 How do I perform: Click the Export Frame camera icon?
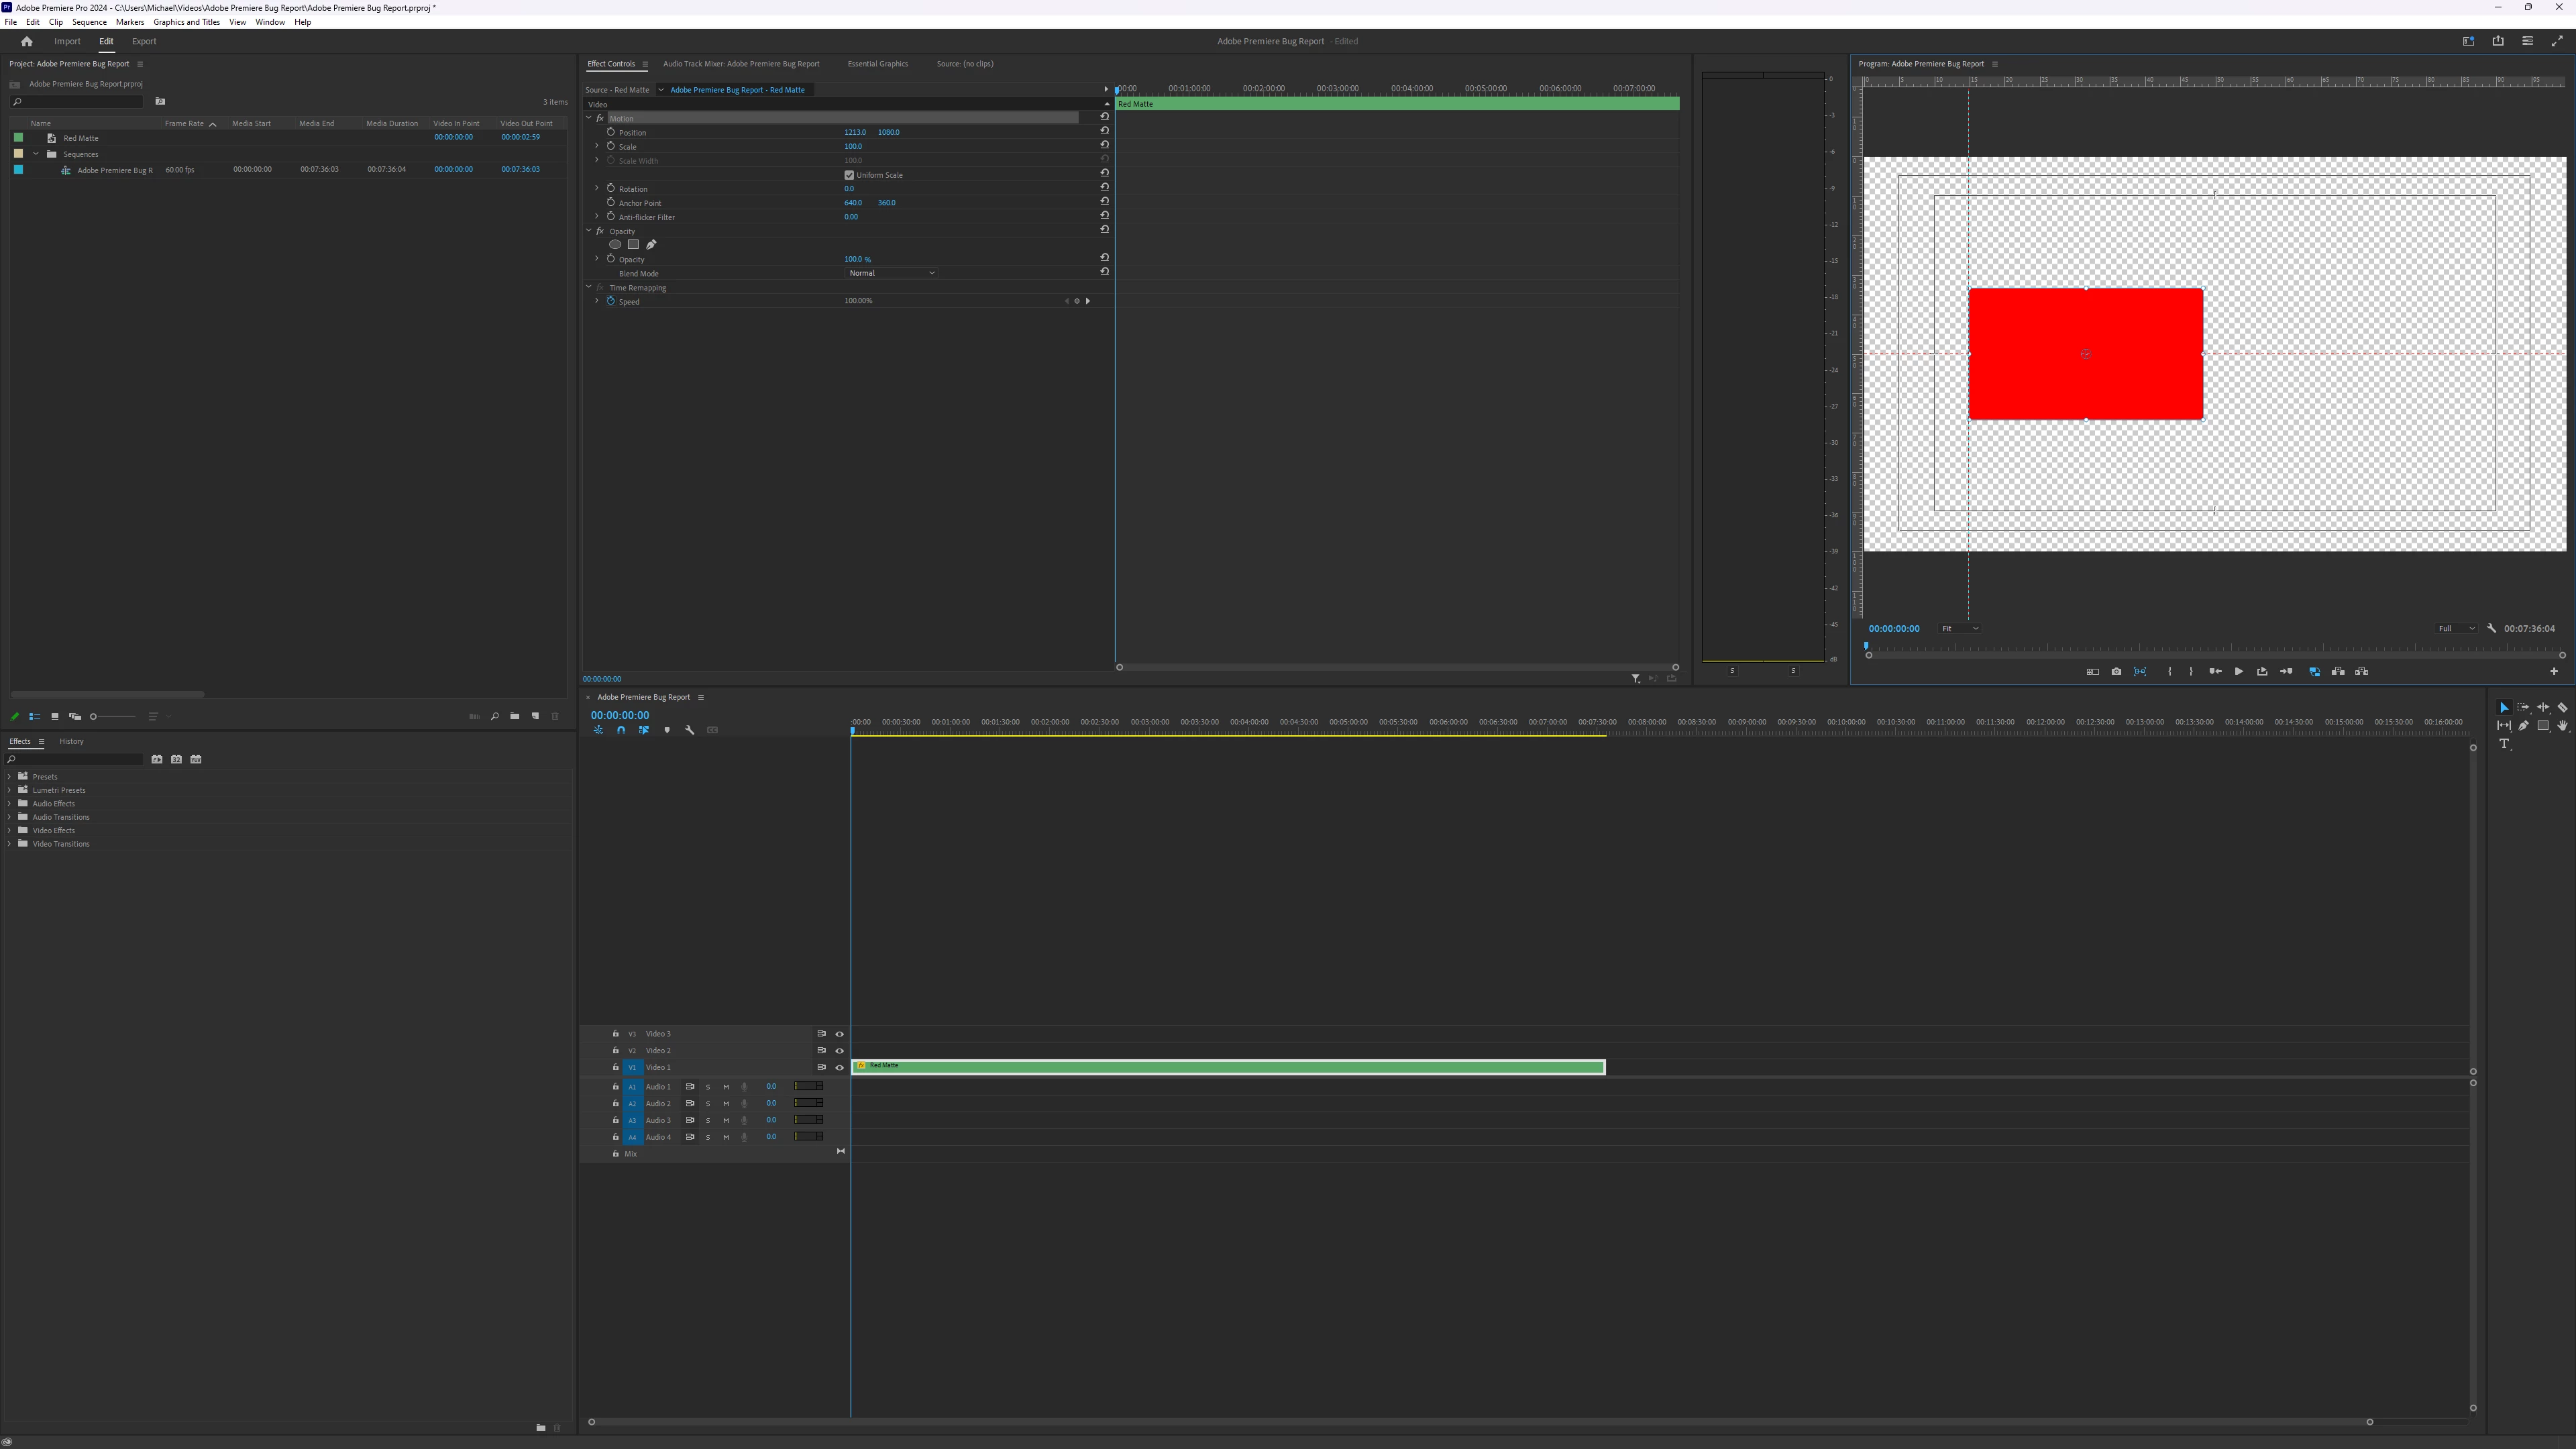click(2116, 672)
